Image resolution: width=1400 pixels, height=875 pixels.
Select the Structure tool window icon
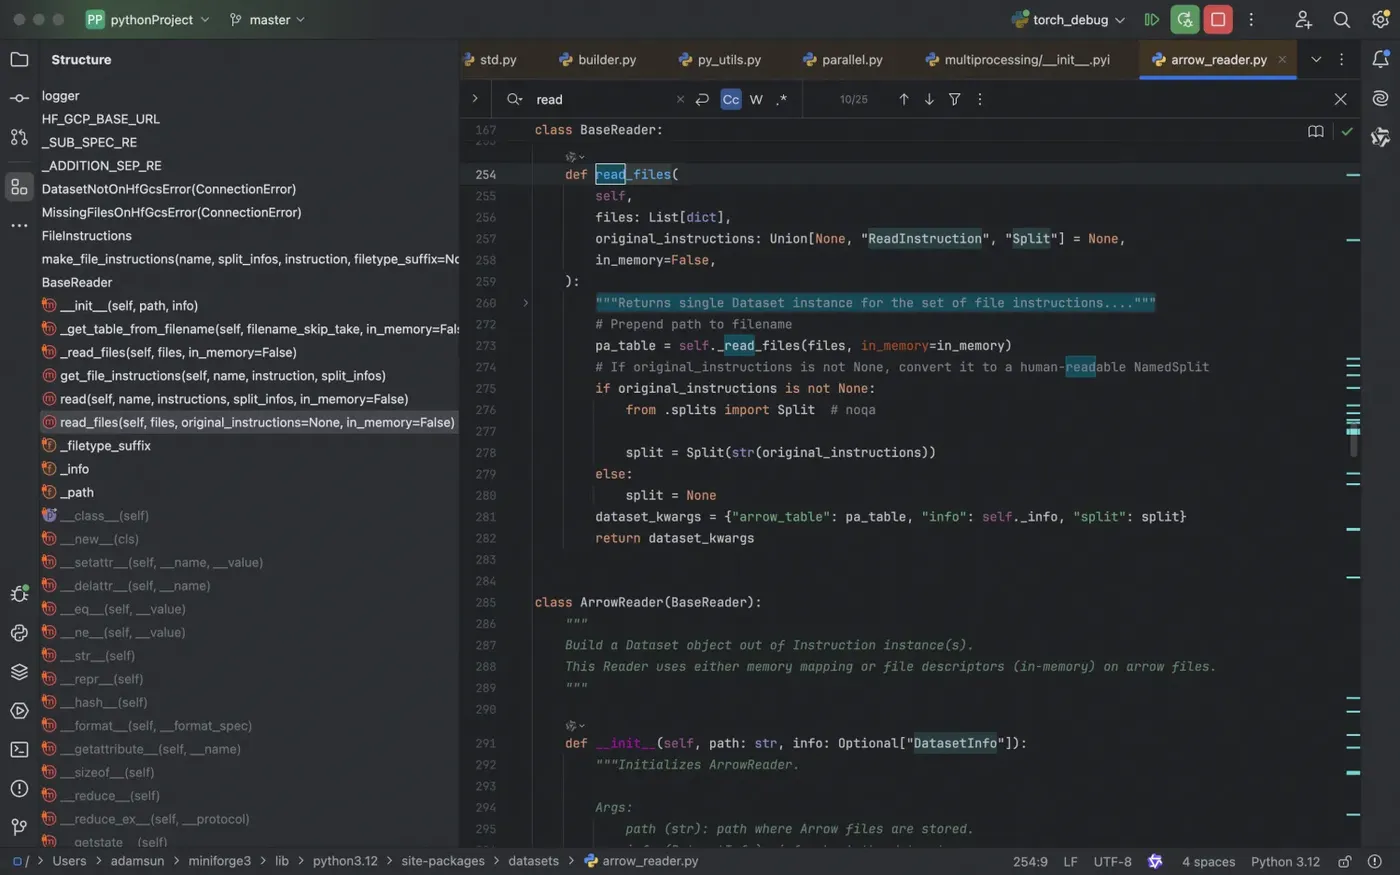click(x=19, y=187)
